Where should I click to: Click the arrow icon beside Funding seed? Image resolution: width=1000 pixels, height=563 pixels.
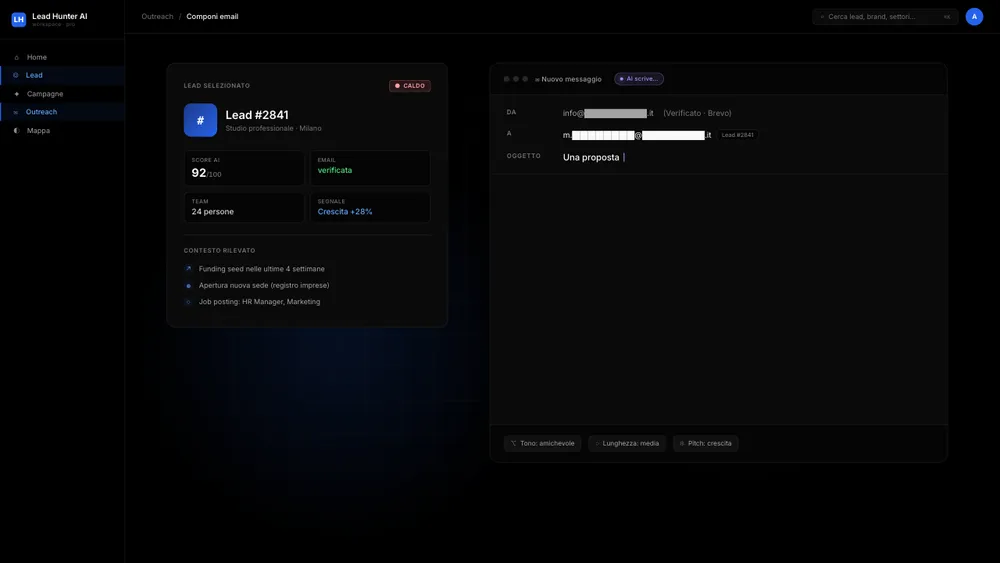(x=188, y=269)
